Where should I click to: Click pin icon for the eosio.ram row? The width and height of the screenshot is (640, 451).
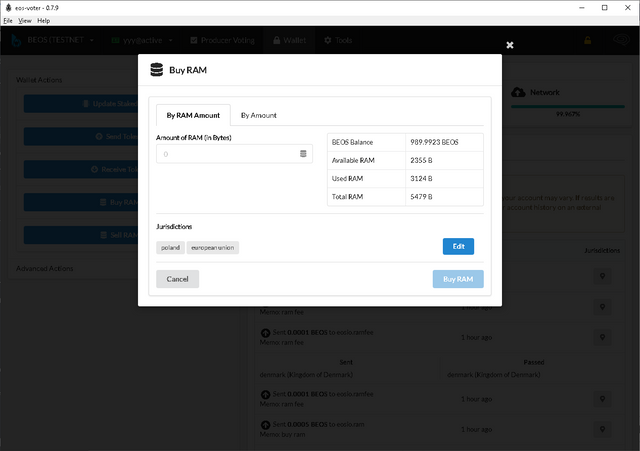[x=602, y=429]
